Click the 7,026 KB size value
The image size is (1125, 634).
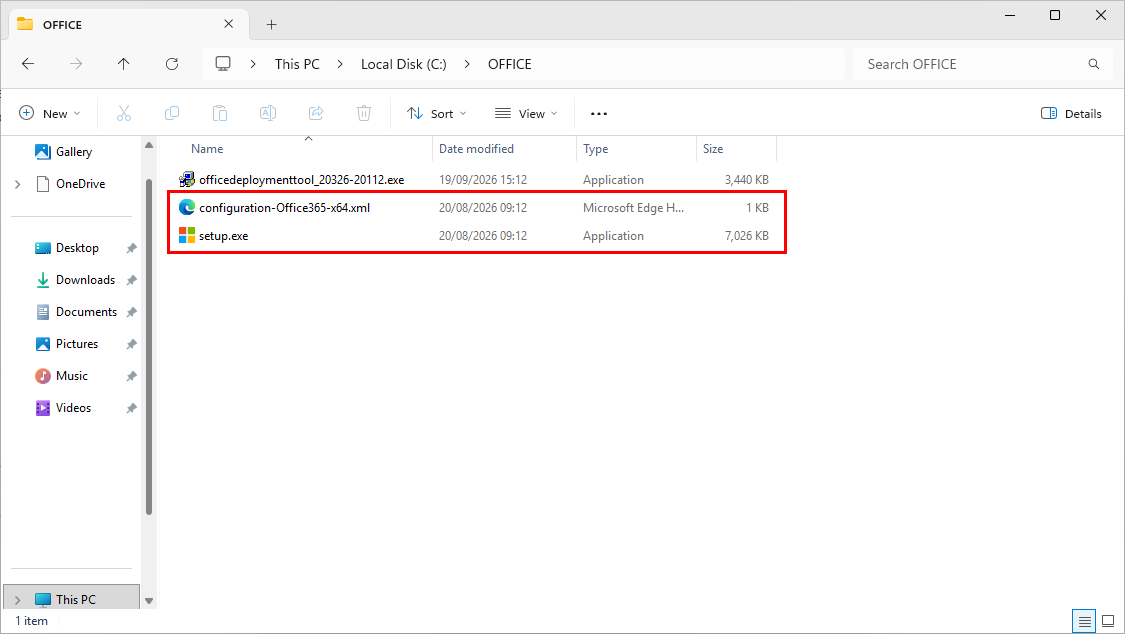click(747, 235)
